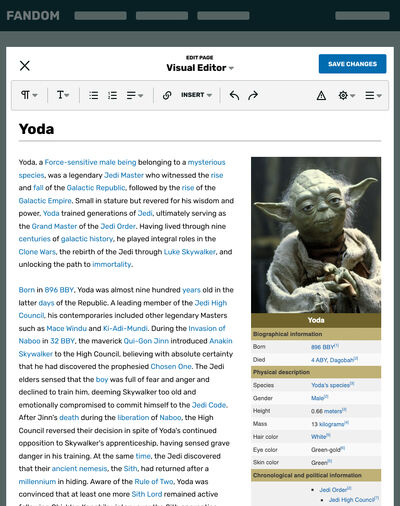Click the Save Changes button
Screen dimensions: 400x506
tap(352, 64)
